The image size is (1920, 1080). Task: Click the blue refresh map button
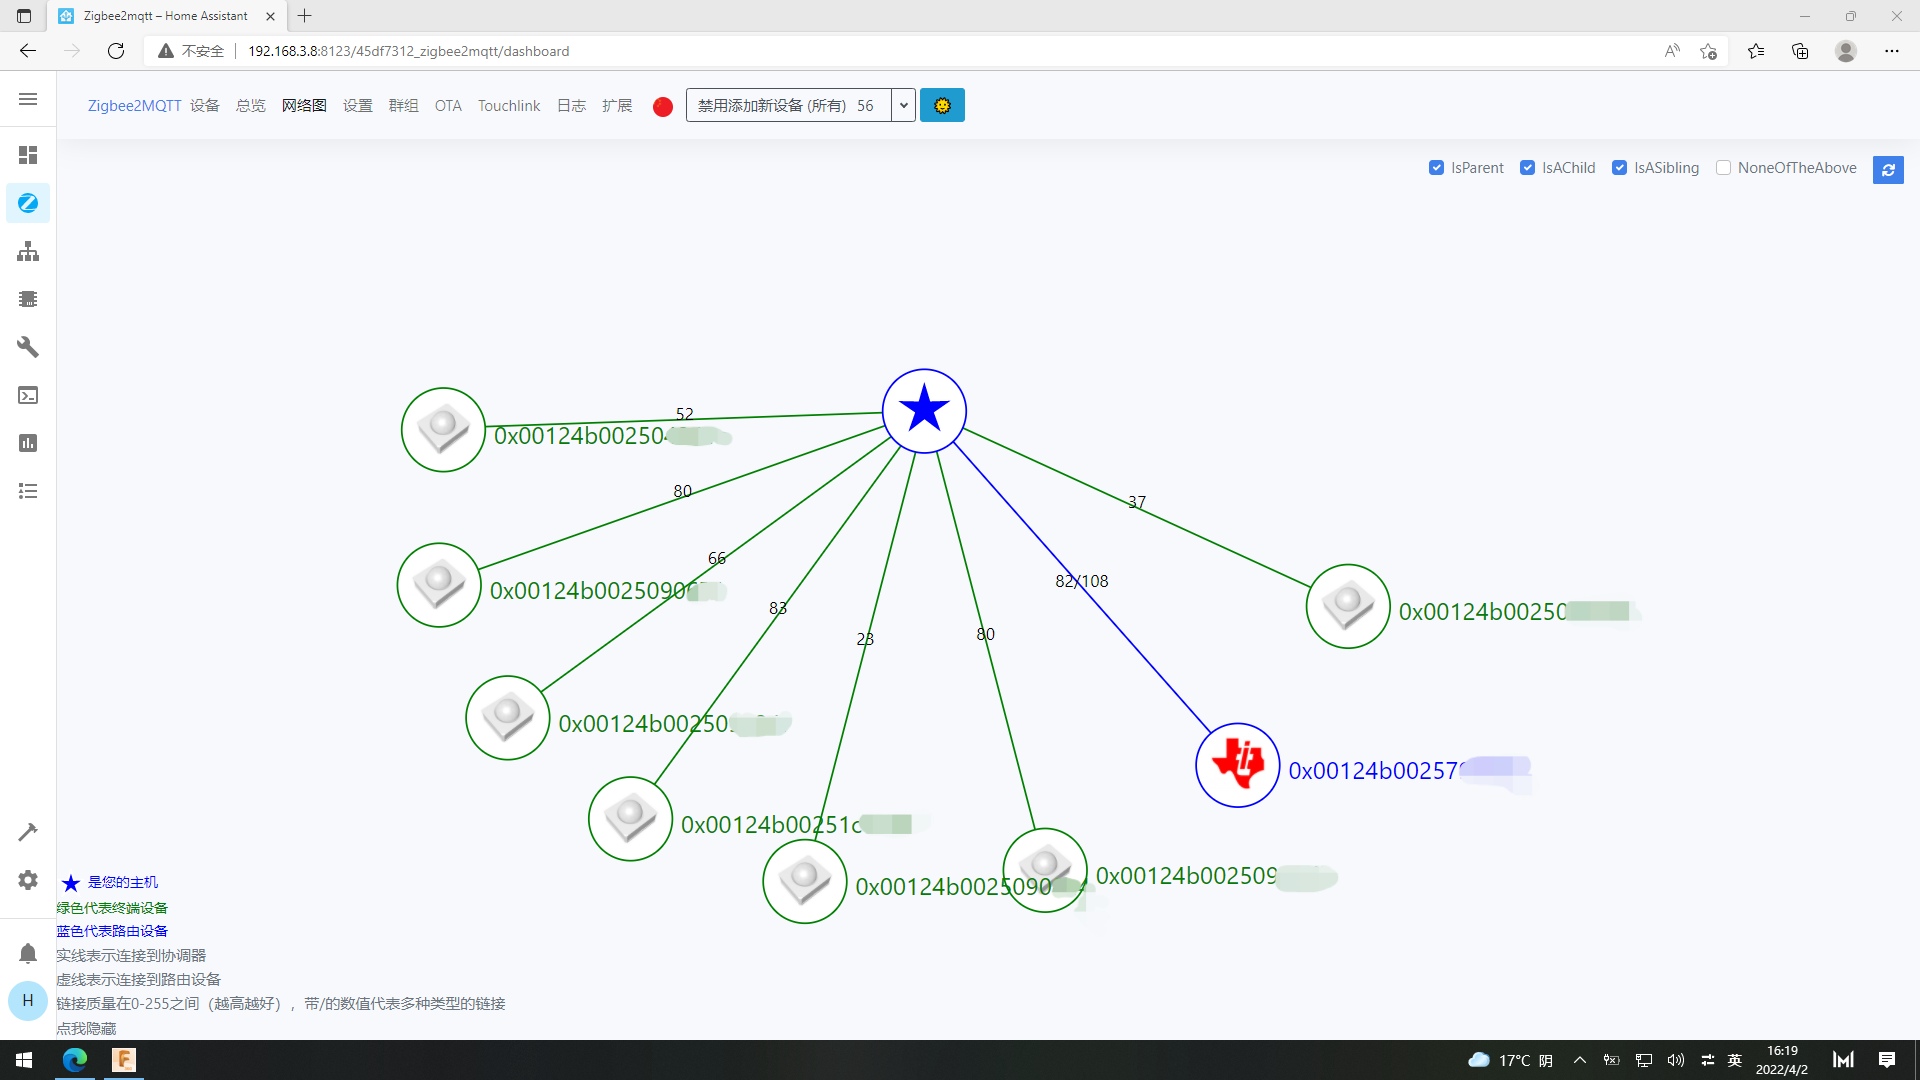[x=1888, y=170]
